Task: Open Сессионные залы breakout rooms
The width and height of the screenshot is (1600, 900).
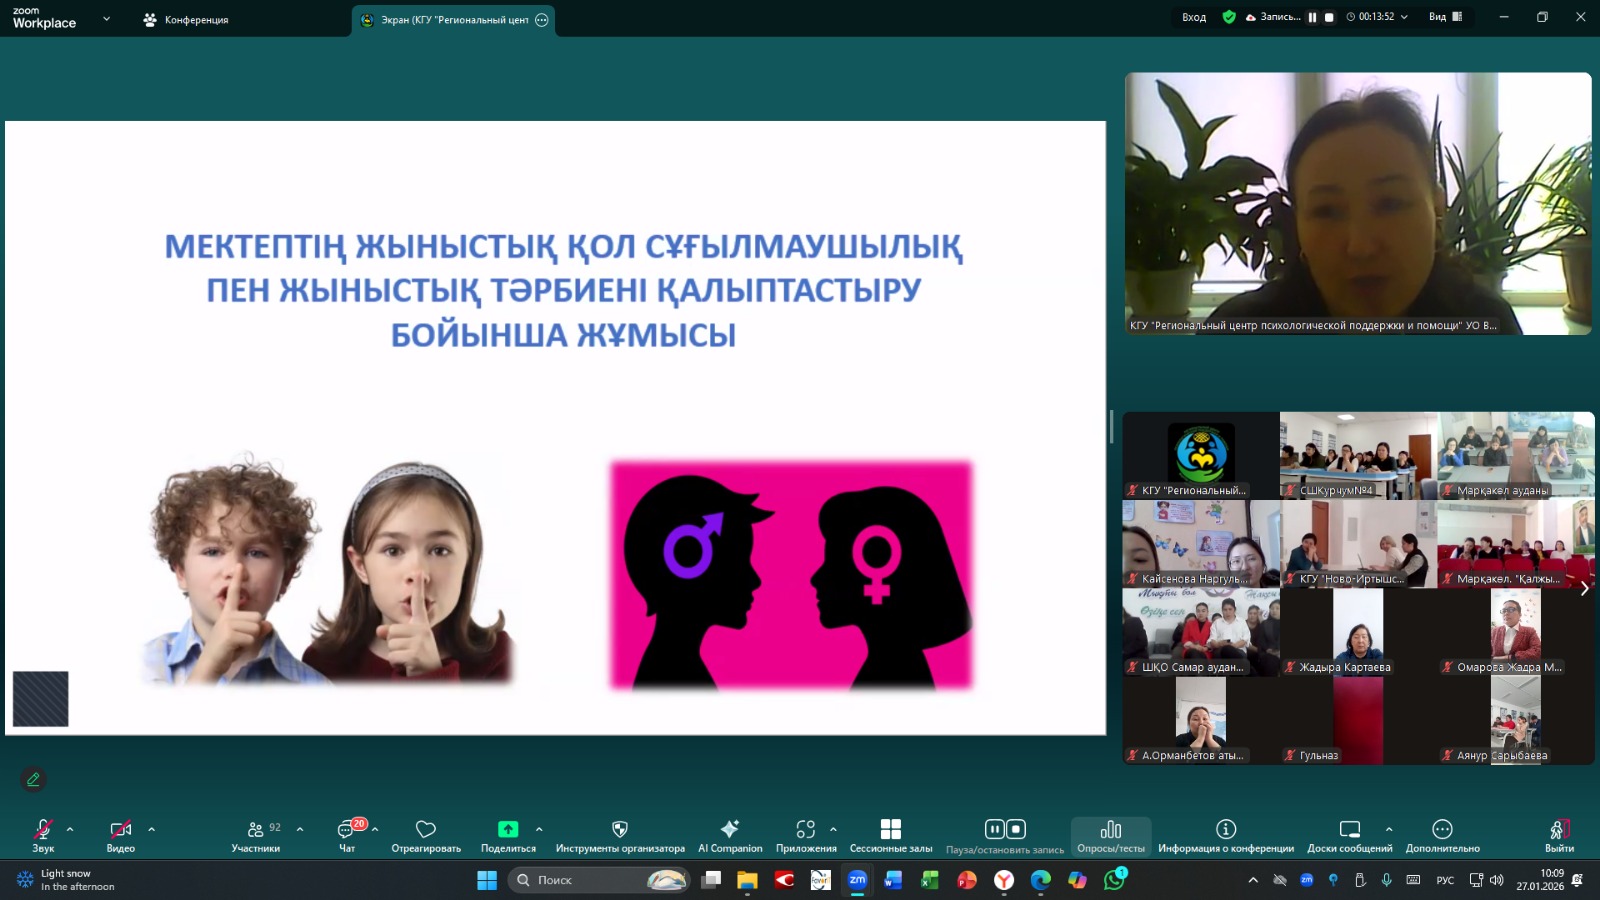Action: tap(890, 834)
